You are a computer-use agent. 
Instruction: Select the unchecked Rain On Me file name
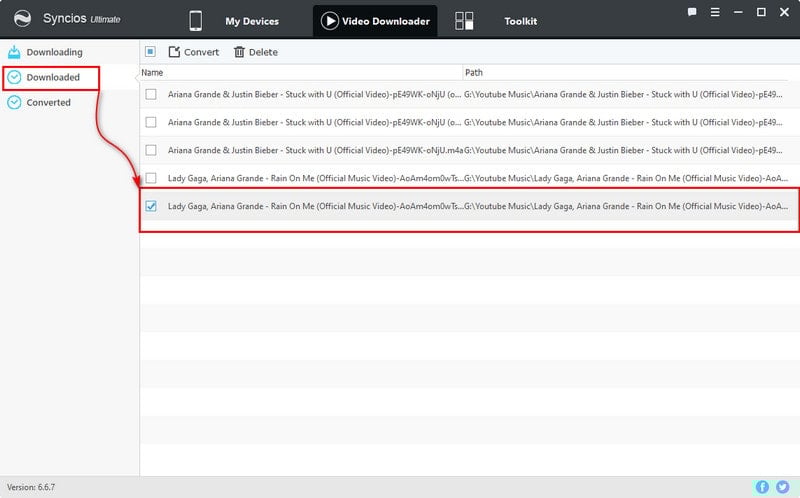coord(315,178)
